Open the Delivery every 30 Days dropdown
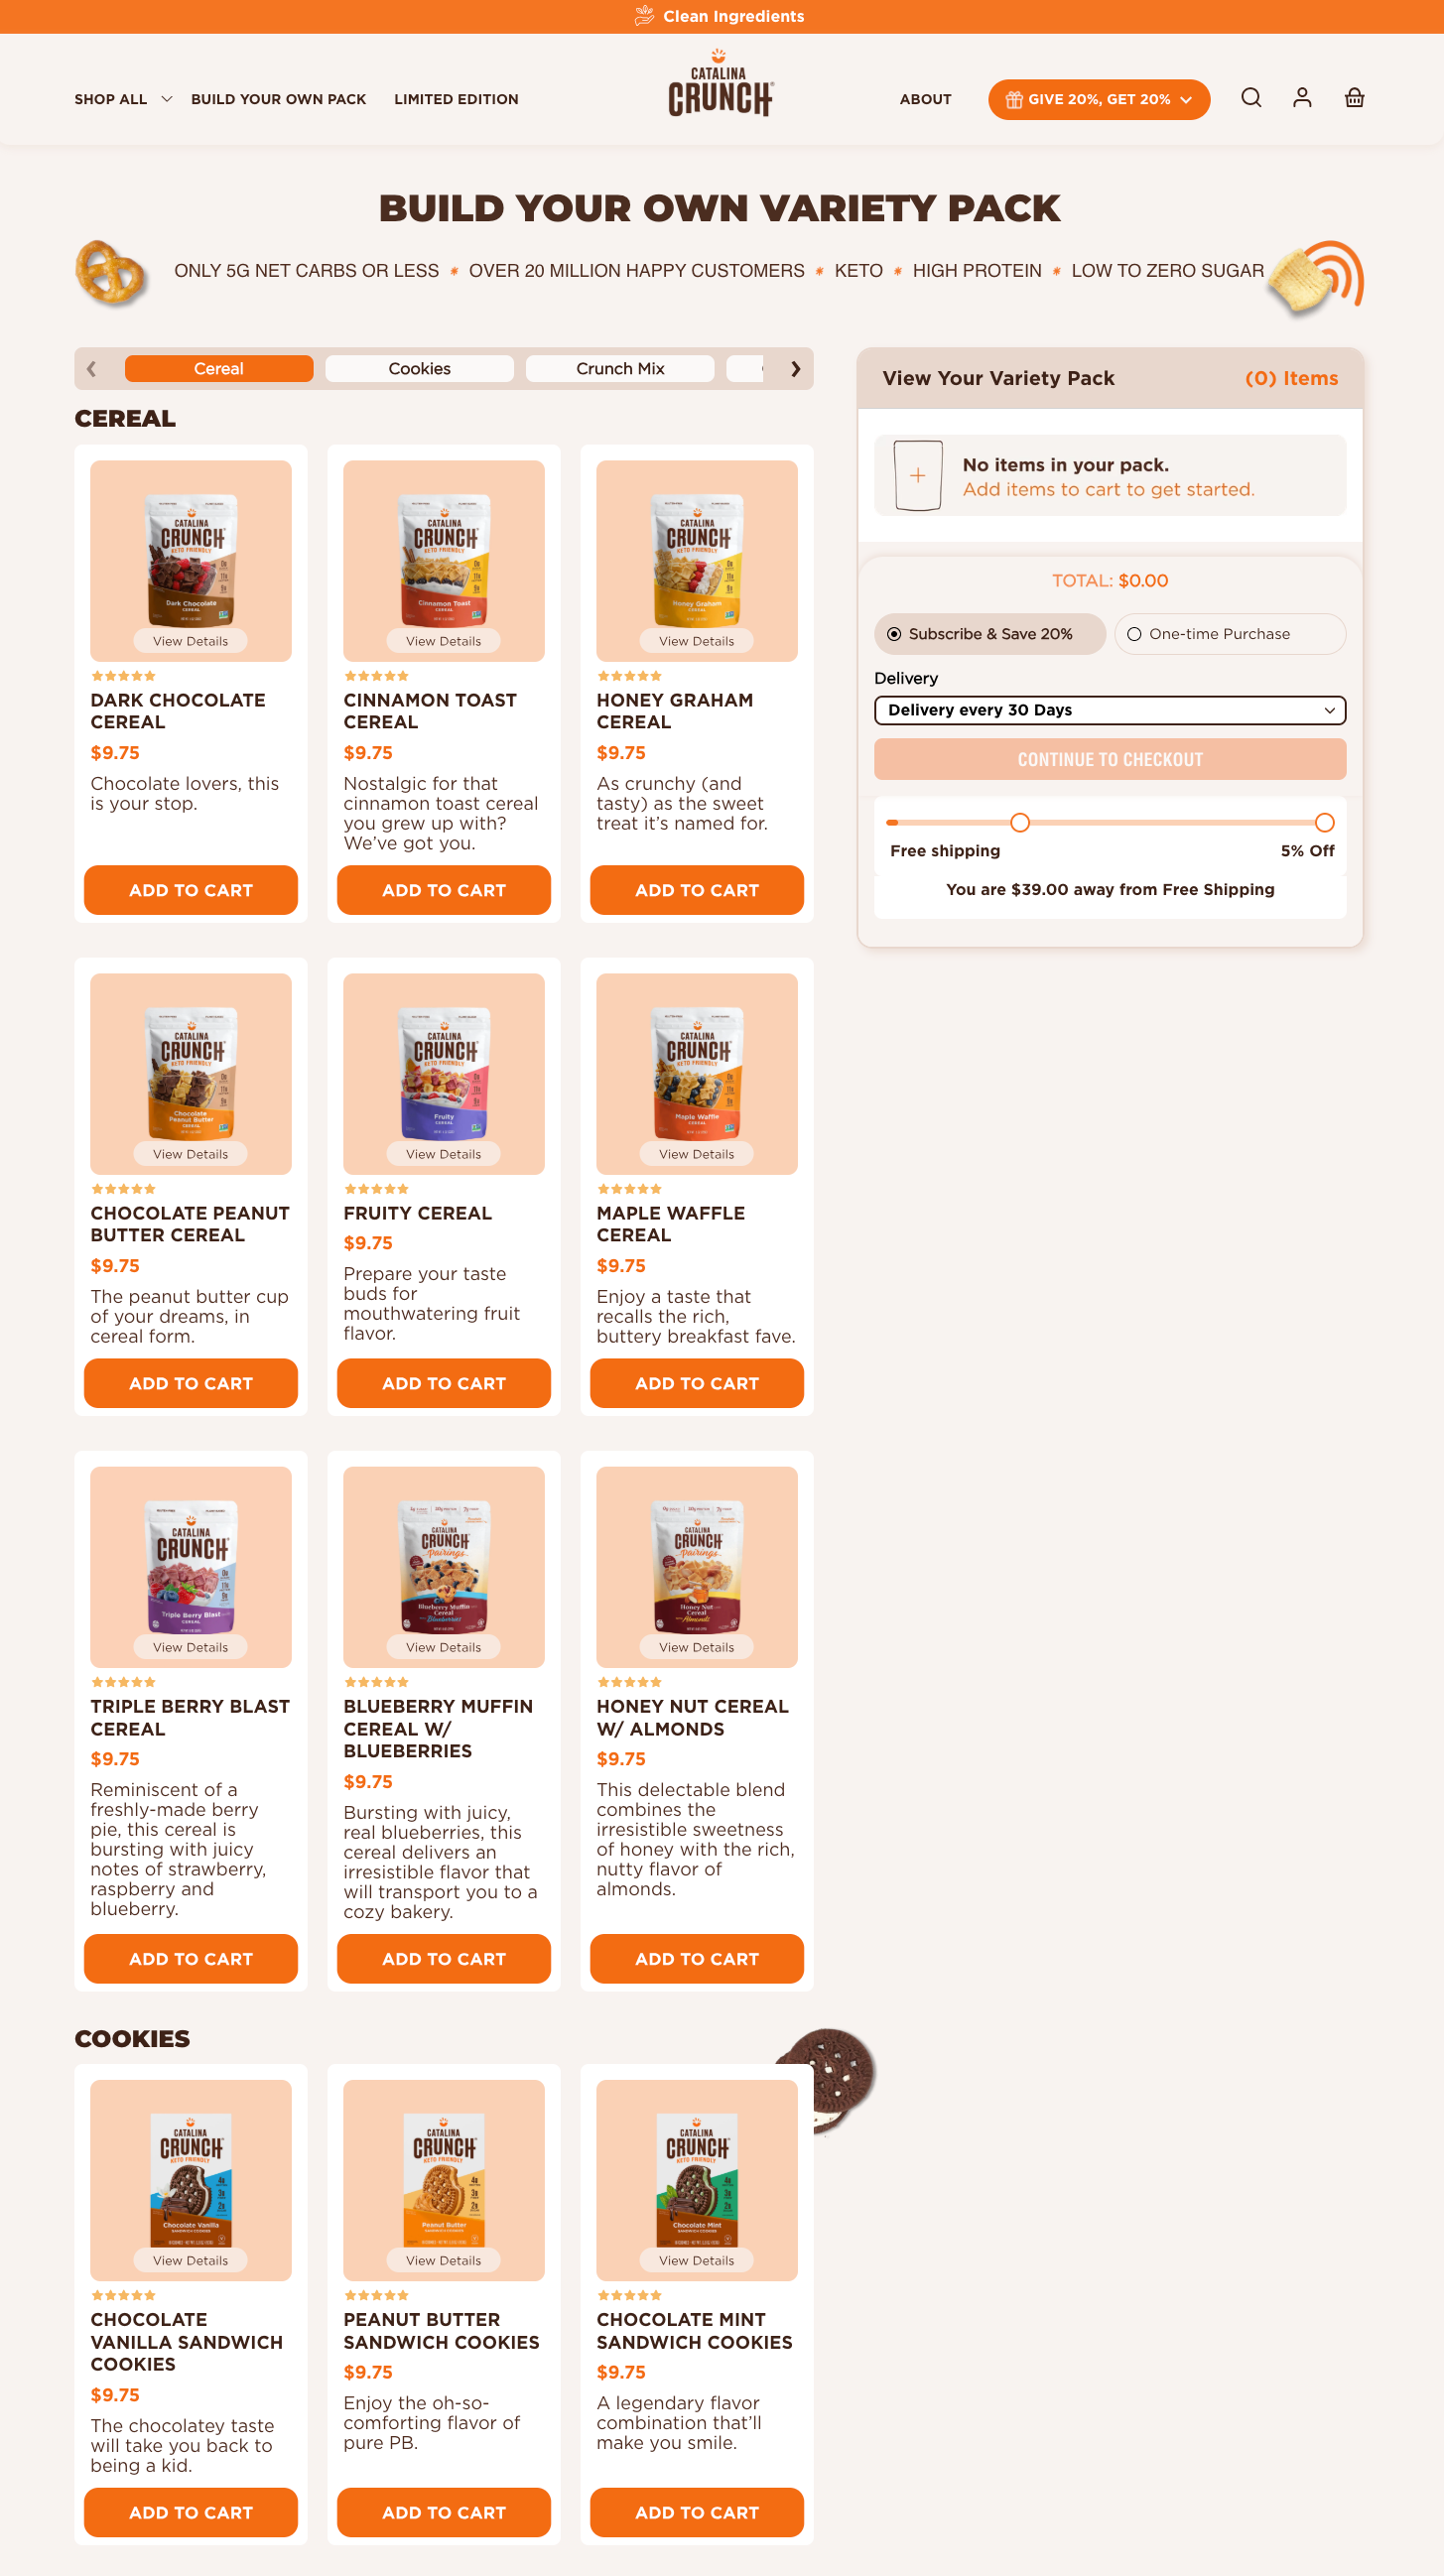The height and width of the screenshot is (2576, 1444). 1110,710
